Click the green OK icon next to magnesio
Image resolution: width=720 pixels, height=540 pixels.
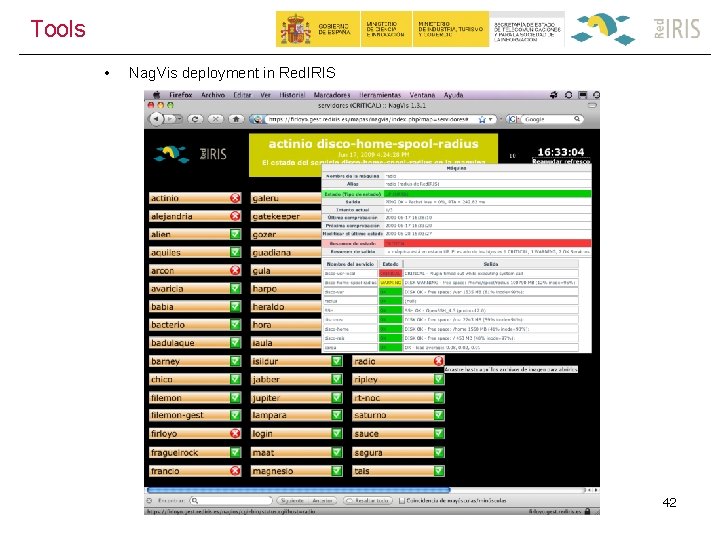(337, 471)
